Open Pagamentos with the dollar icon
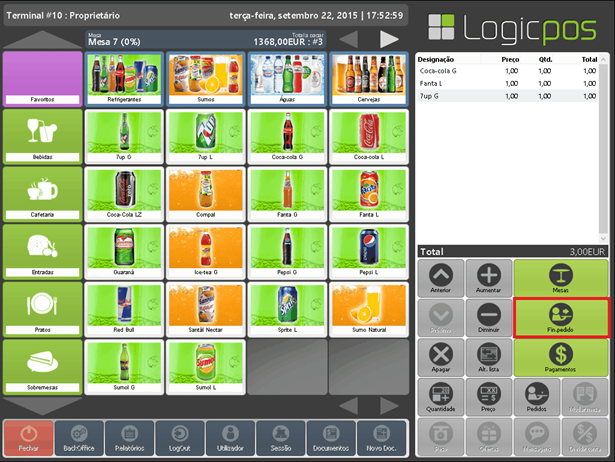615x462 pixels. pyautogui.click(x=561, y=358)
